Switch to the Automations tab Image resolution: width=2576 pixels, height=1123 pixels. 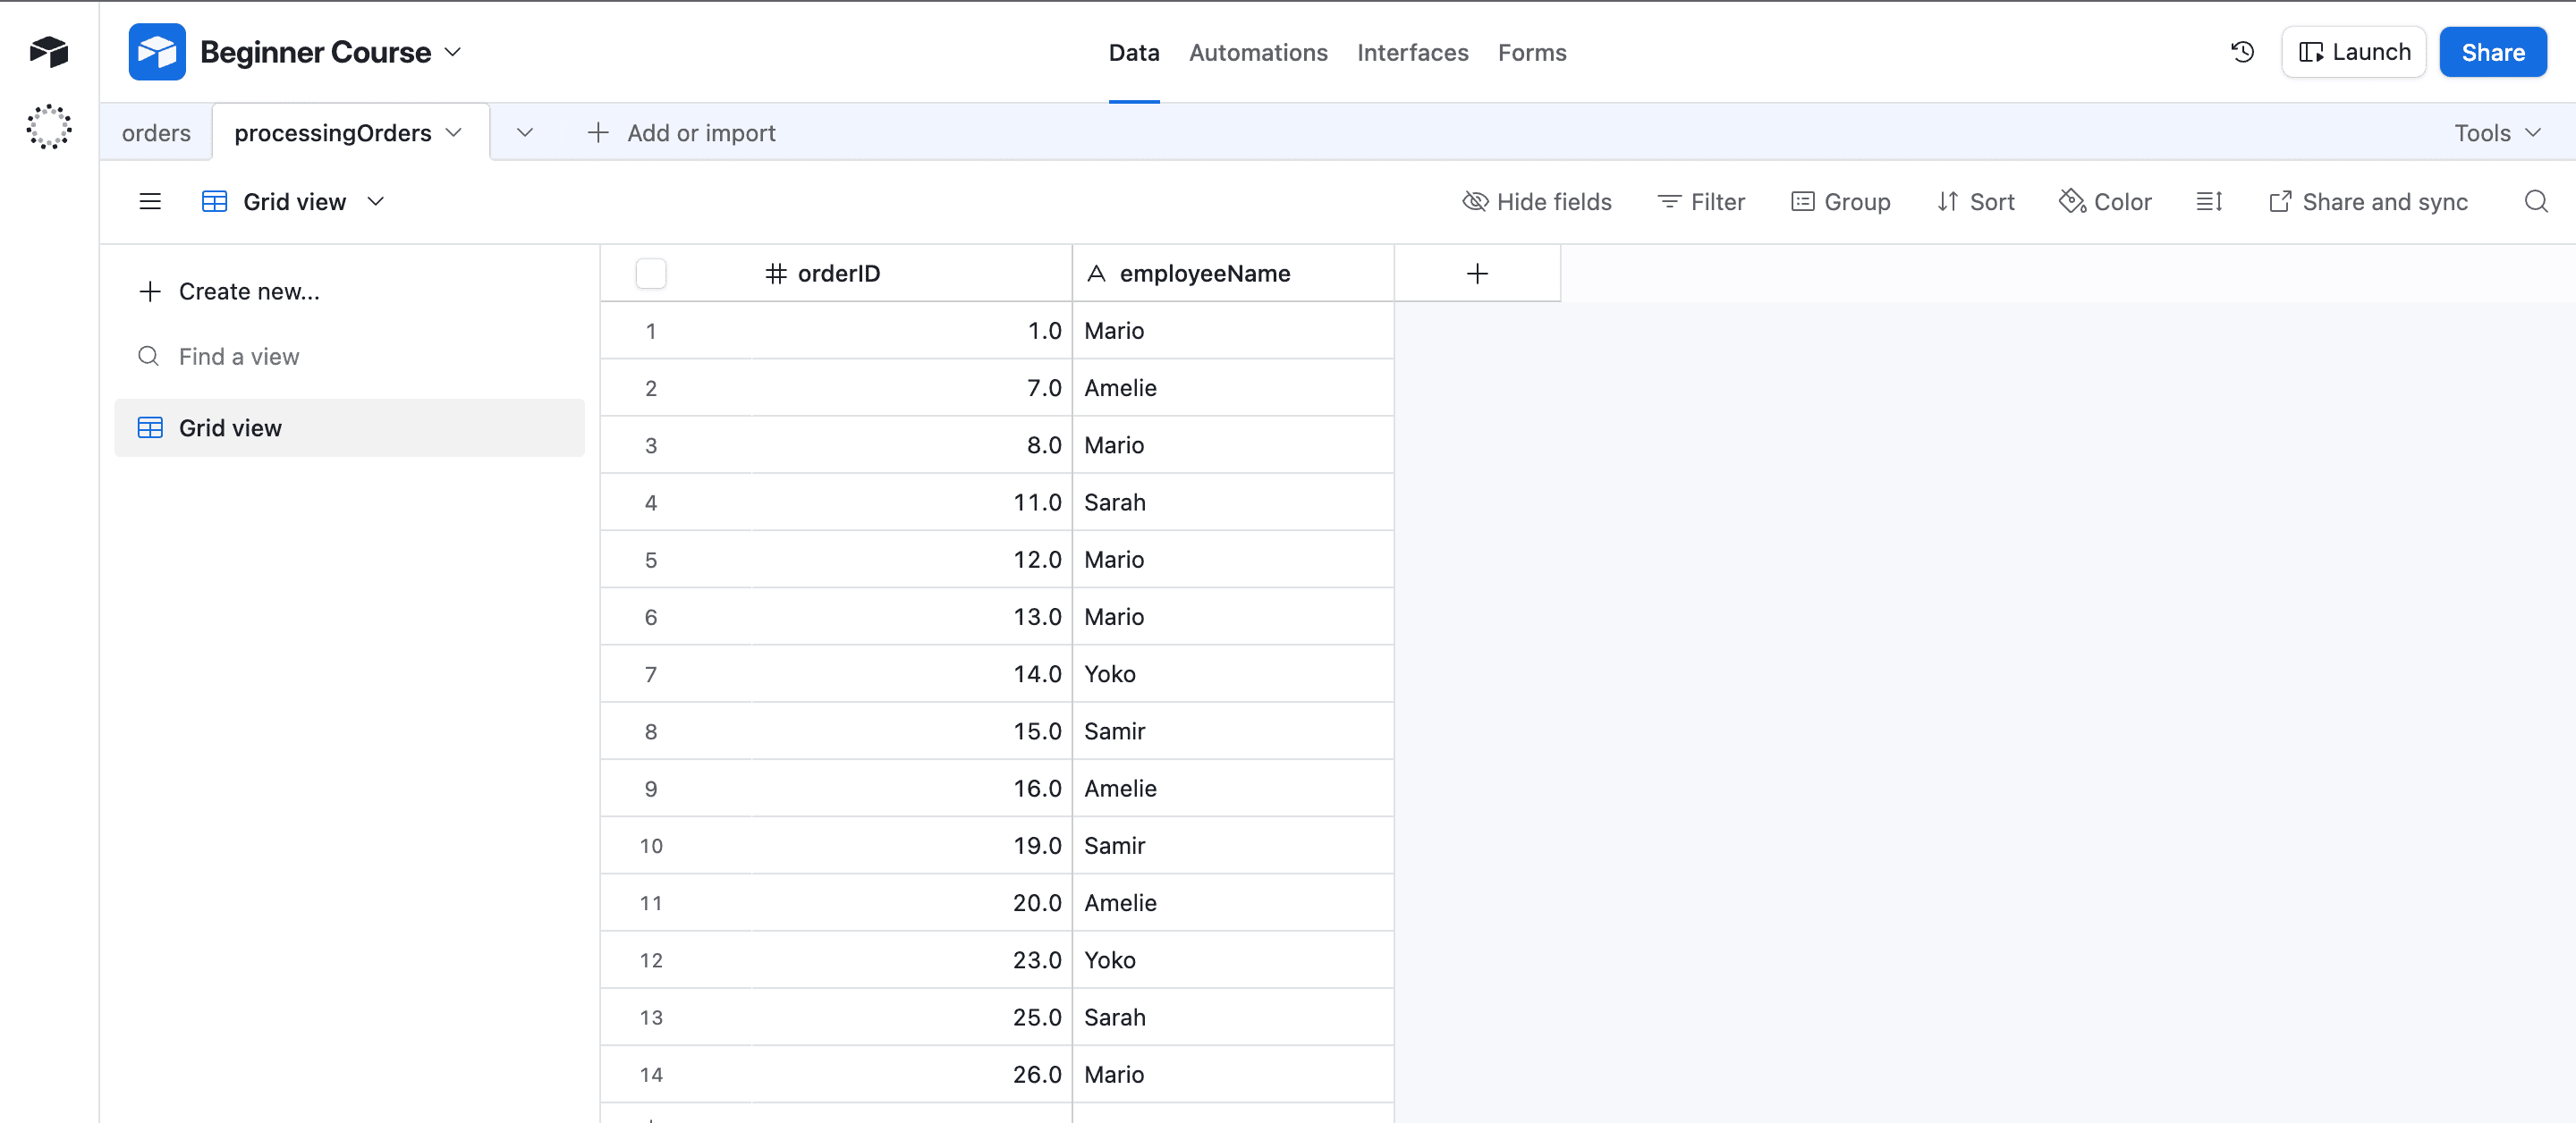(1258, 53)
